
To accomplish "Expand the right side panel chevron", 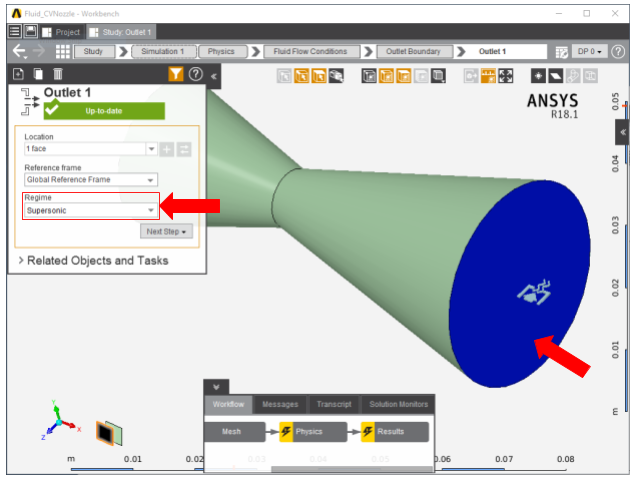I will click(623, 132).
